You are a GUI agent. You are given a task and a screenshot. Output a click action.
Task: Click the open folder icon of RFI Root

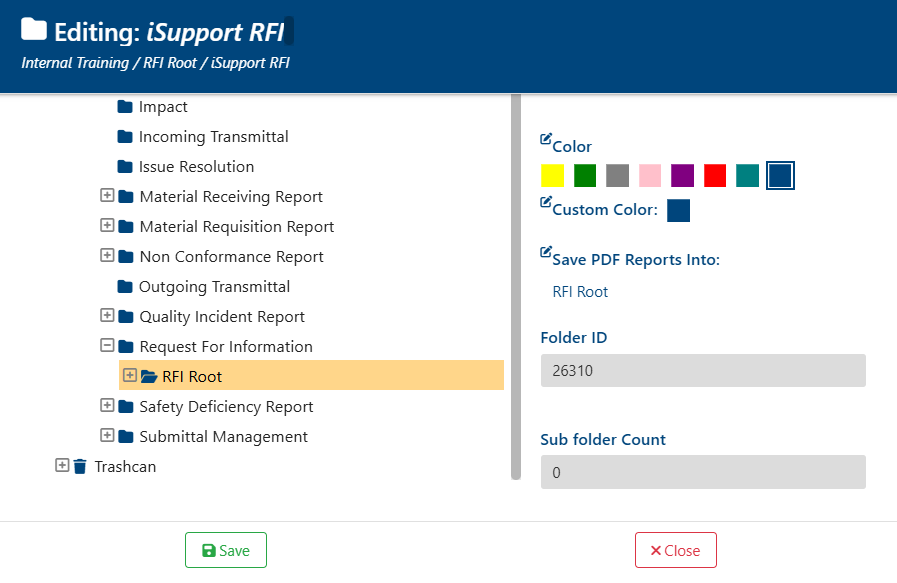tap(149, 376)
